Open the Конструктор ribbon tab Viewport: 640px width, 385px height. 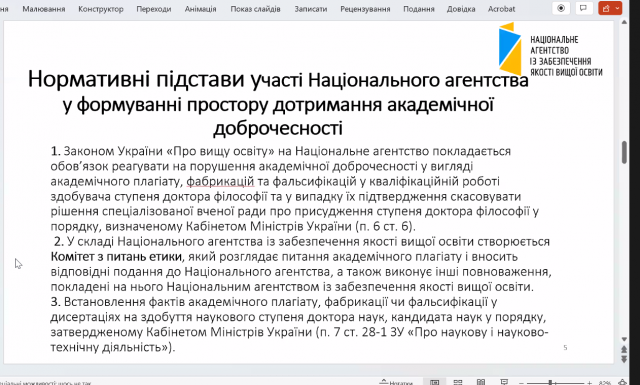click(x=101, y=9)
